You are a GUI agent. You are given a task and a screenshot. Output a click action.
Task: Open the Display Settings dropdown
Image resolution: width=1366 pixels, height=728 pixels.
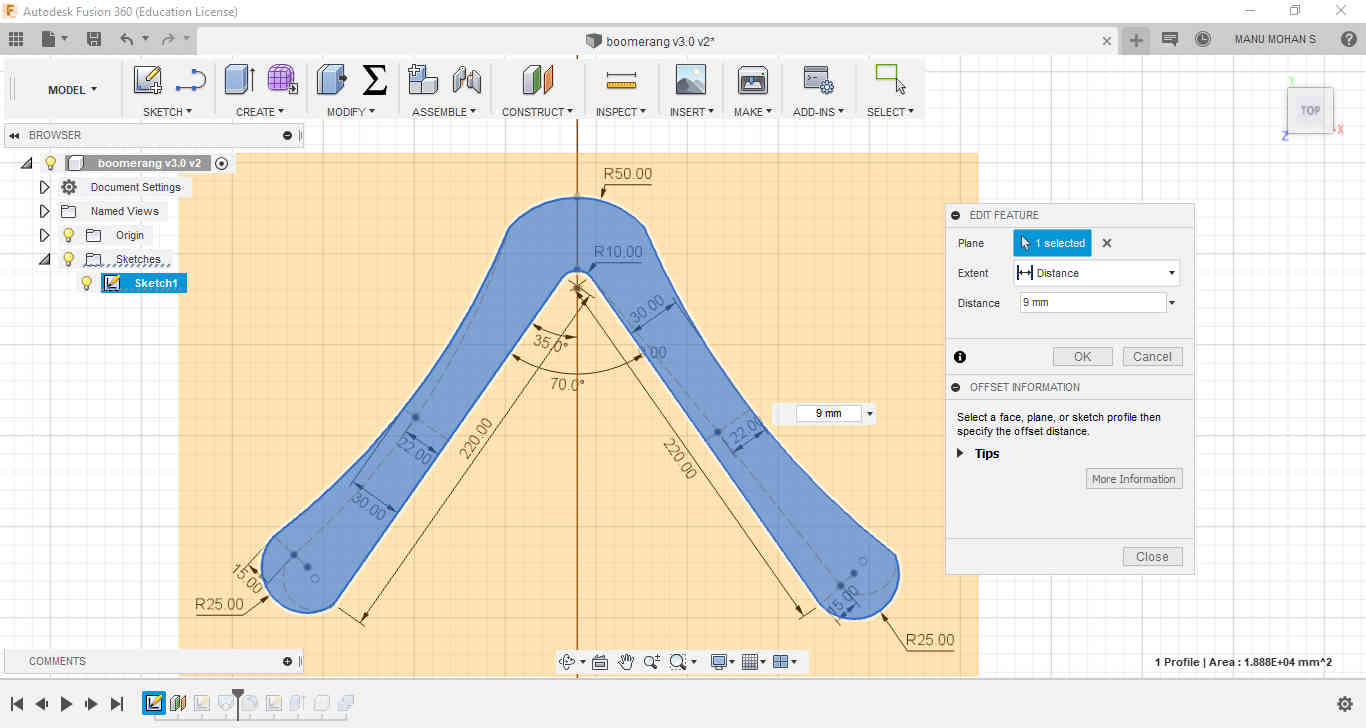[x=722, y=662]
